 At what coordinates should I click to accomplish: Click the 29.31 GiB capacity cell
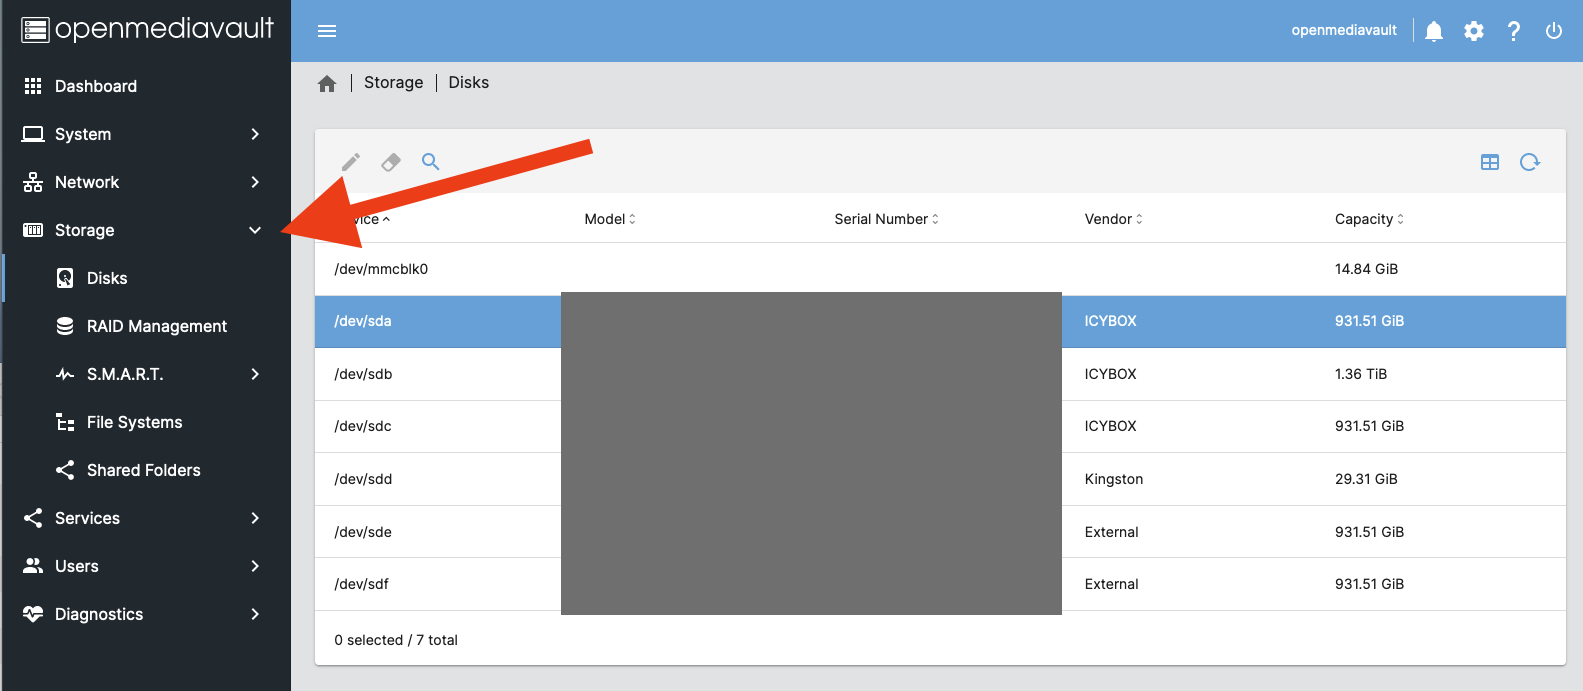[x=1366, y=479]
